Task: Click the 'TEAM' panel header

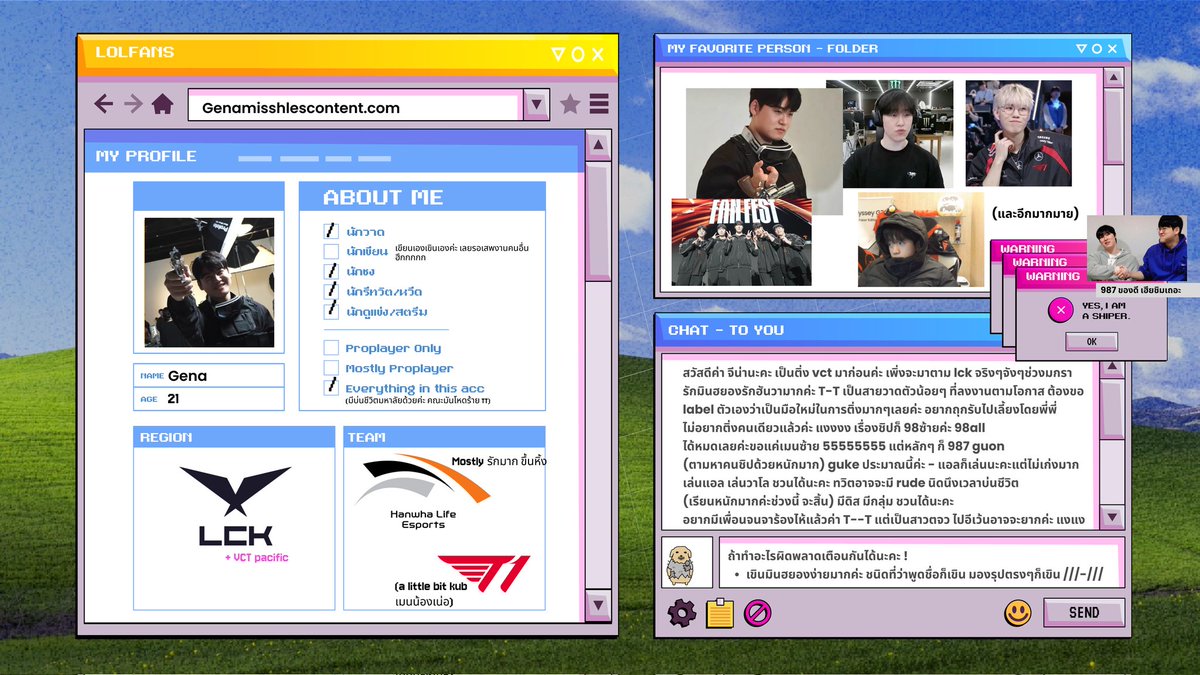Action: pyautogui.click(x=444, y=437)
